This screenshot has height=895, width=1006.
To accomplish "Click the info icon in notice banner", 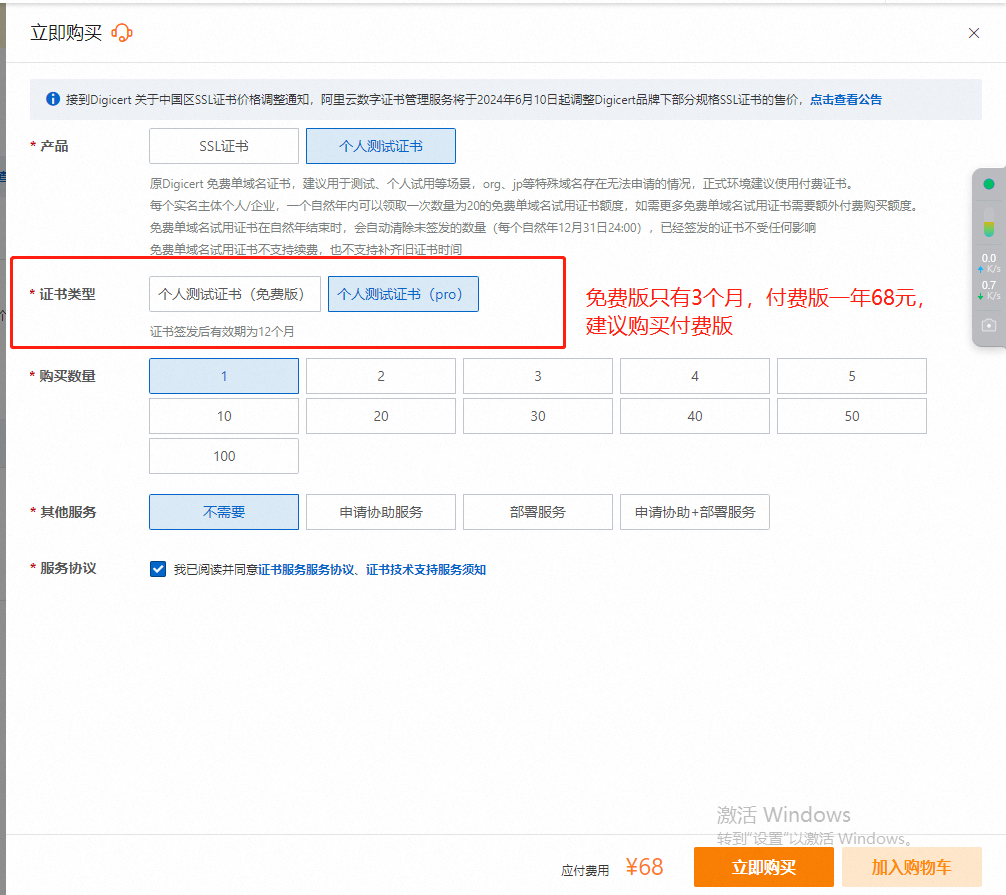I will point(52,99).
